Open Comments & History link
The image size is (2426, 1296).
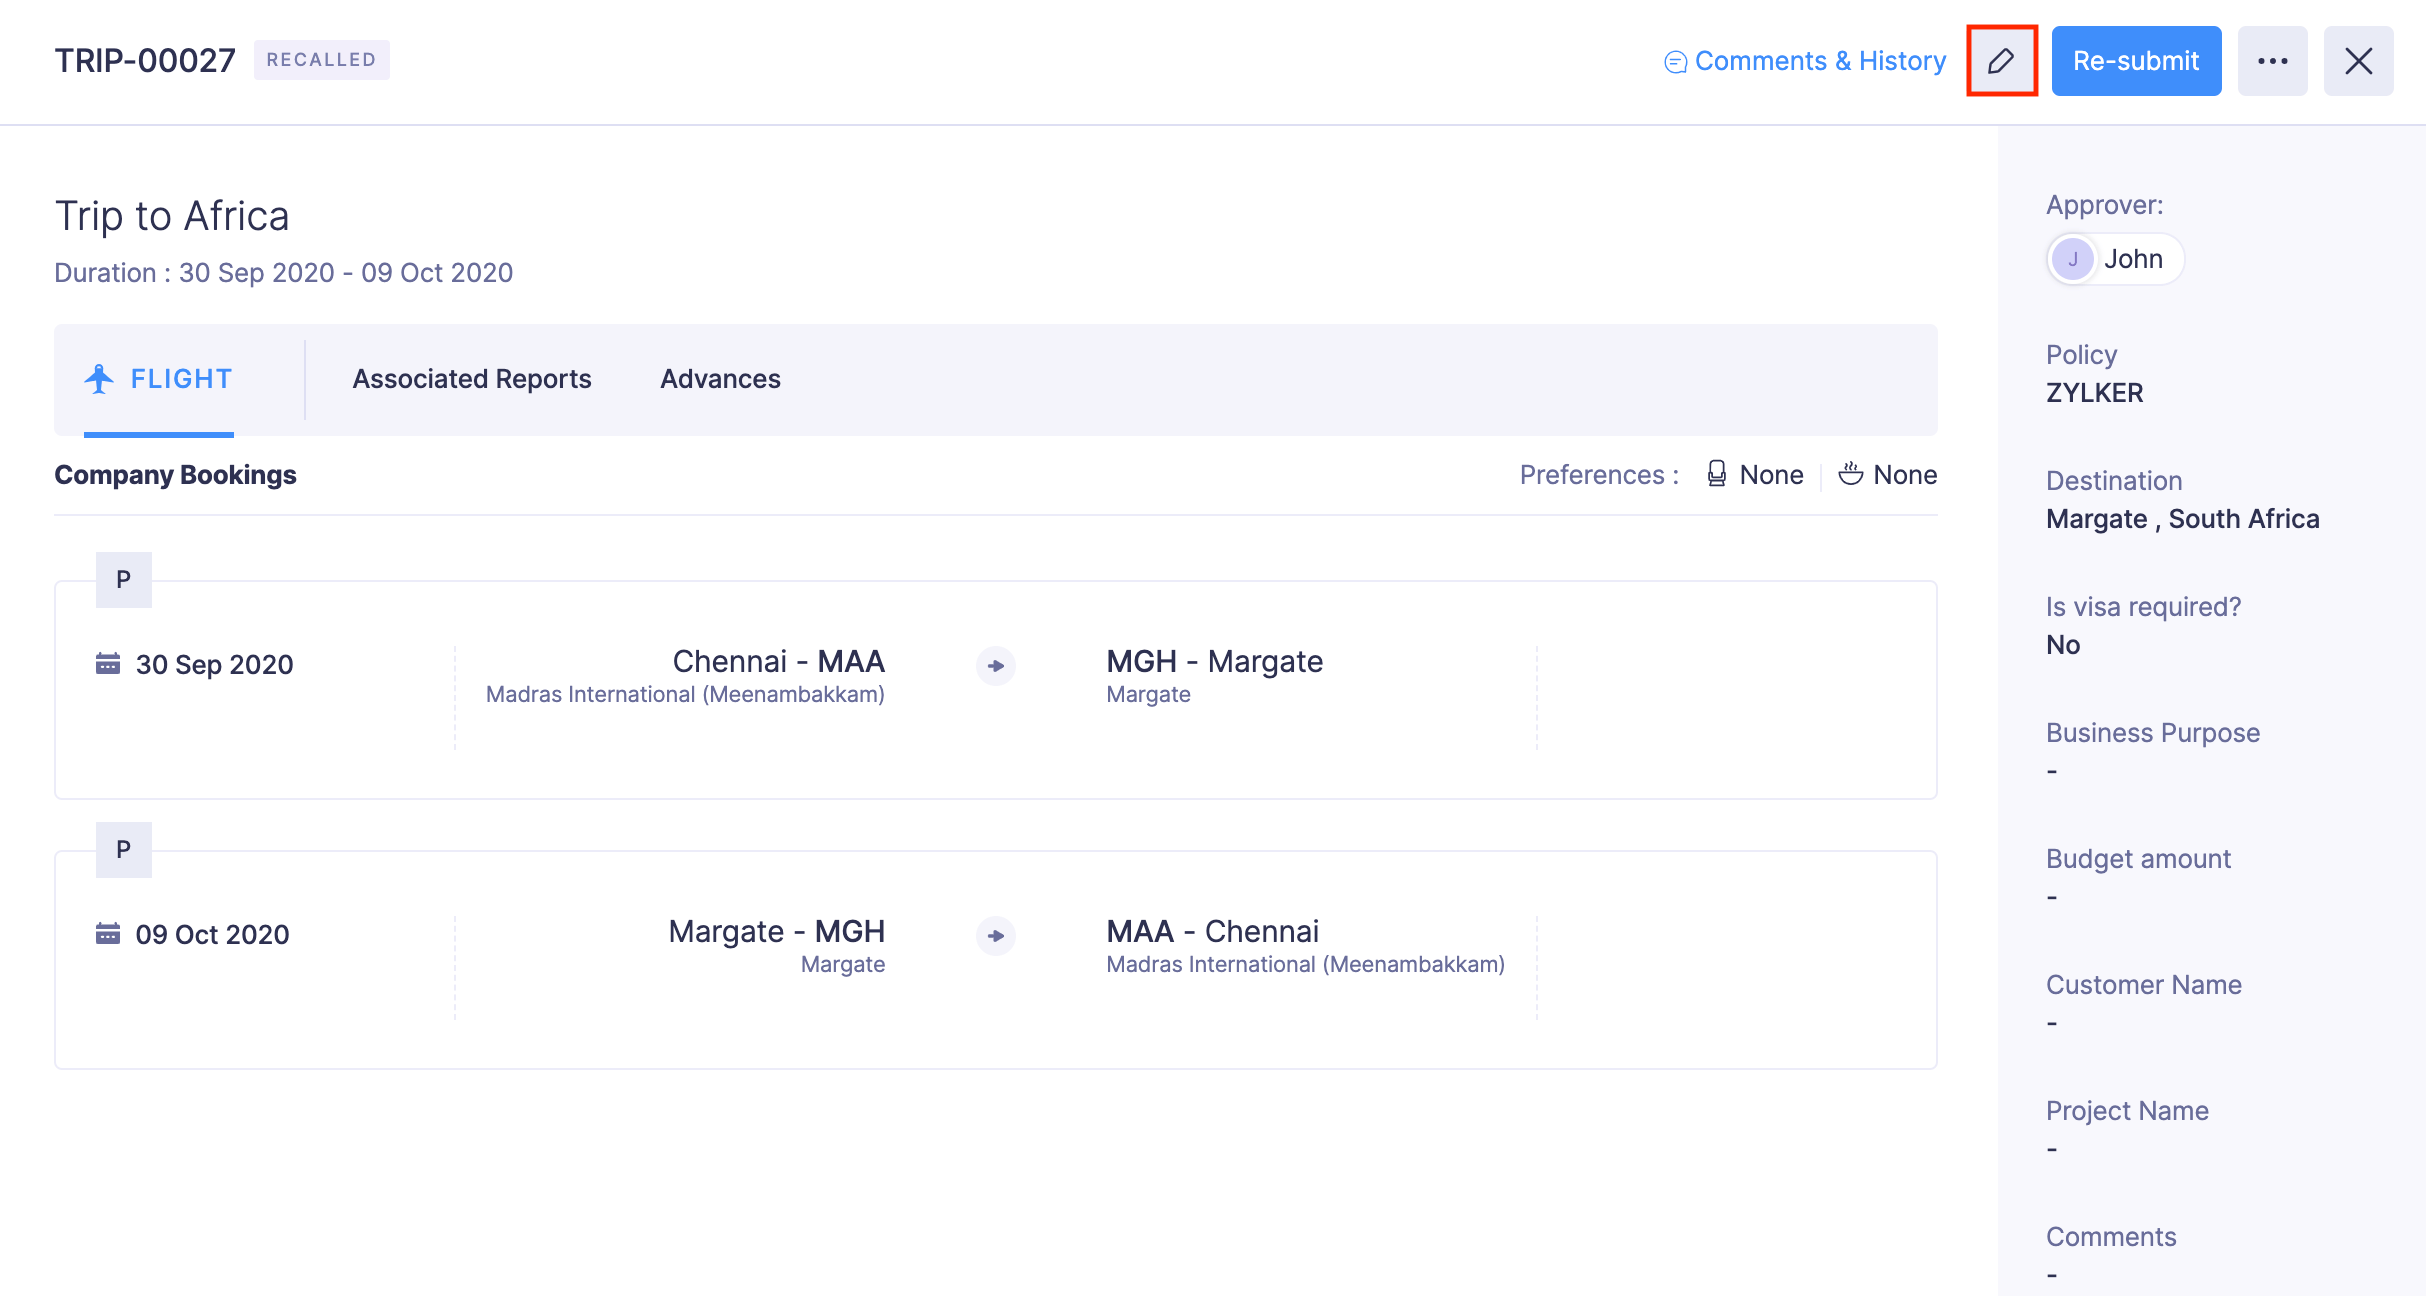pyautogui.click(x=1820, y=61)
